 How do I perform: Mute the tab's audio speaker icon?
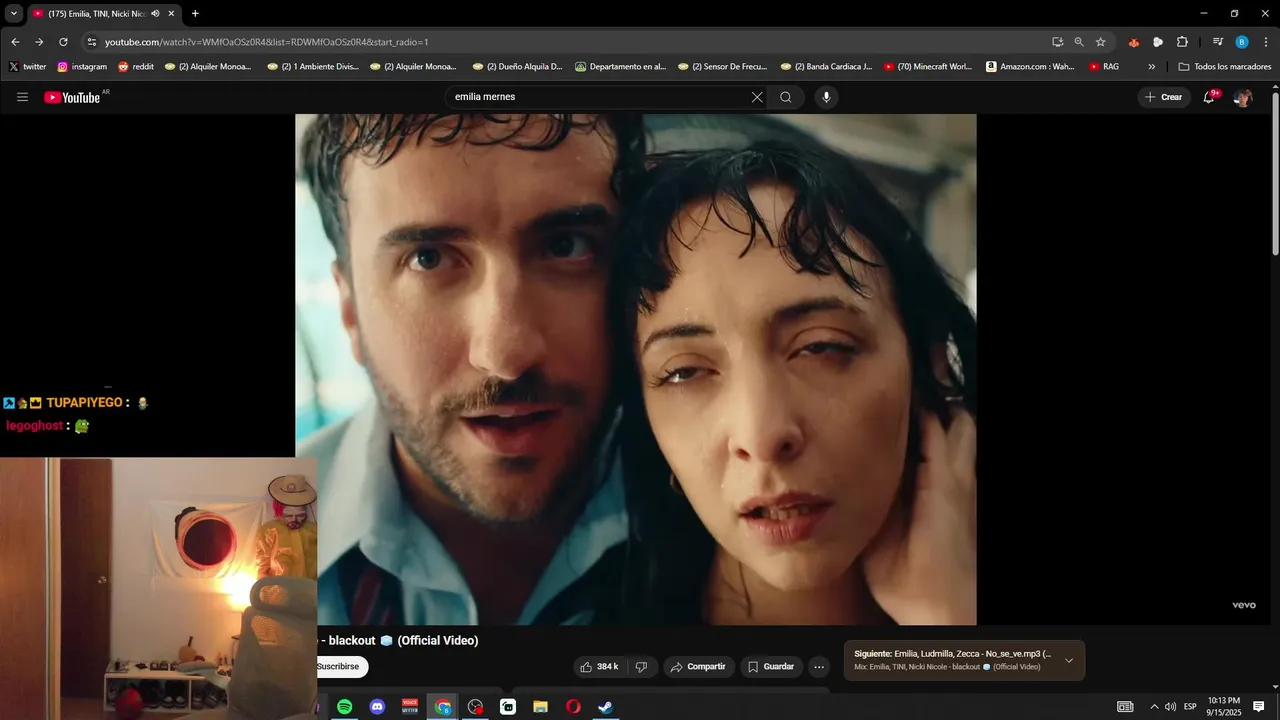(155, 14)
